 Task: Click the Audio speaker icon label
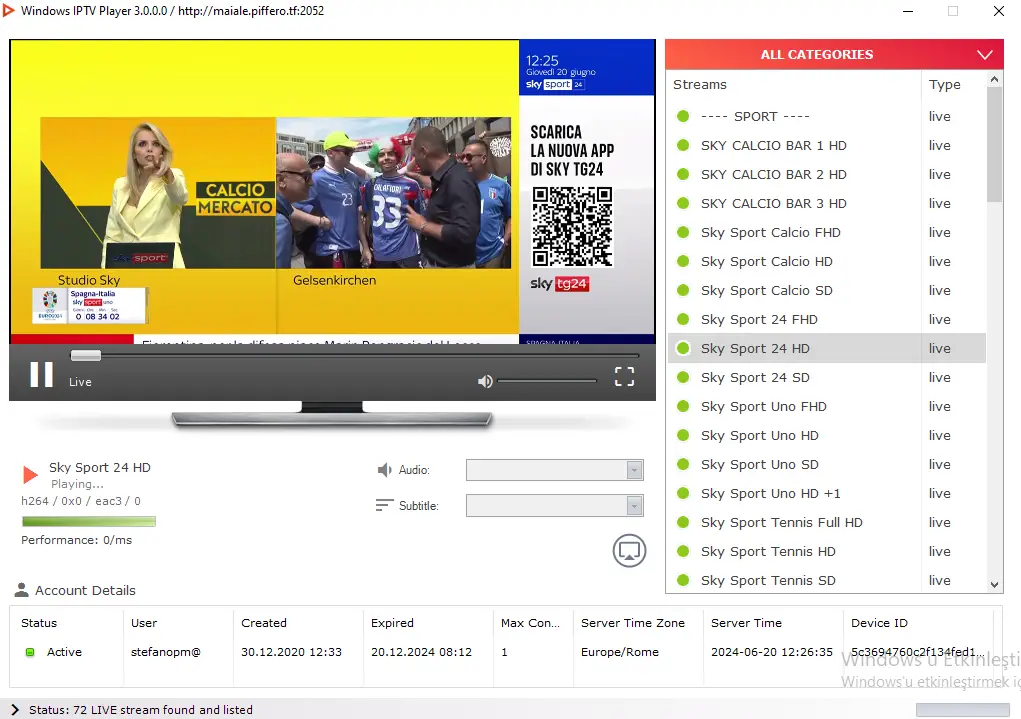384,470
